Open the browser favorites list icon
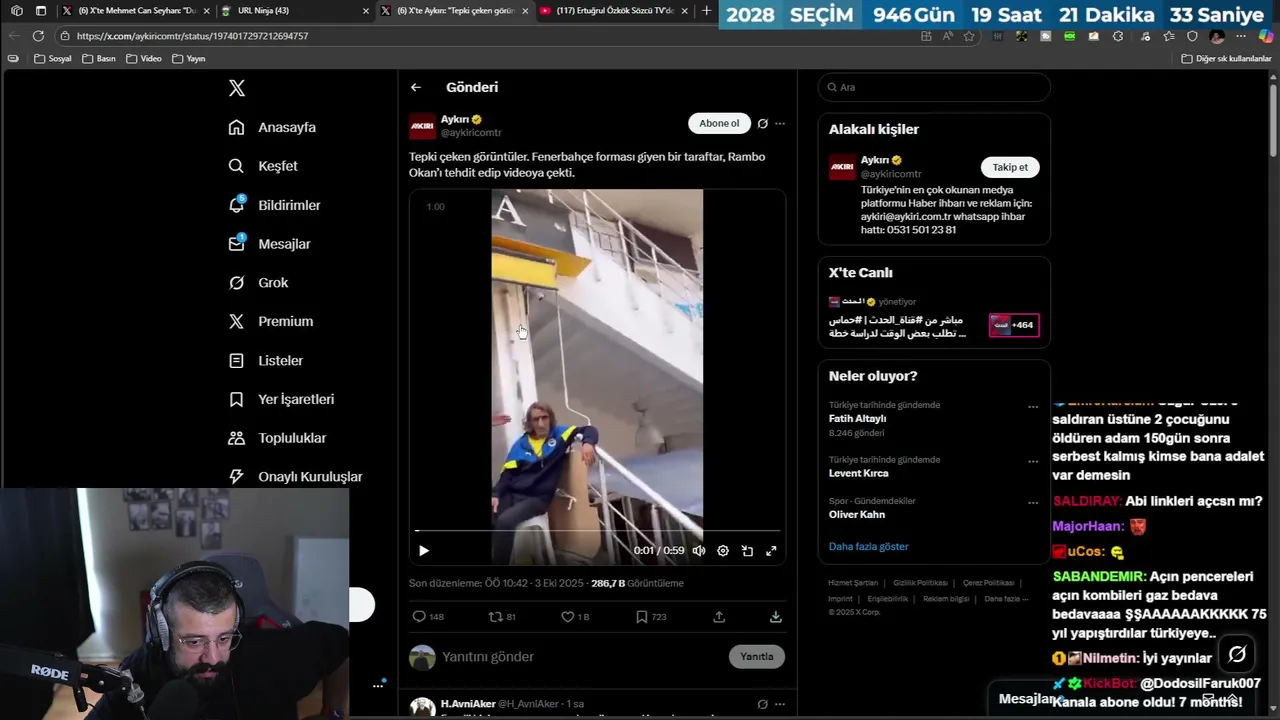 coord(1168,36)
